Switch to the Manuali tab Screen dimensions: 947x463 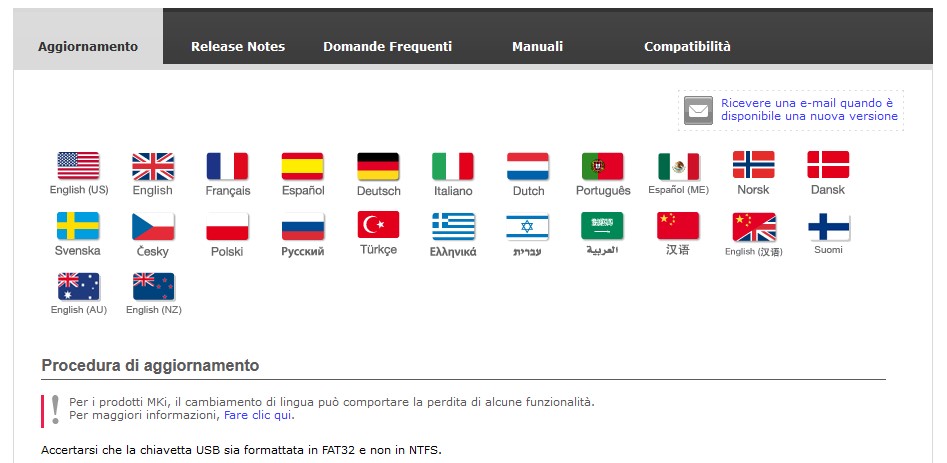coord(538,46)
